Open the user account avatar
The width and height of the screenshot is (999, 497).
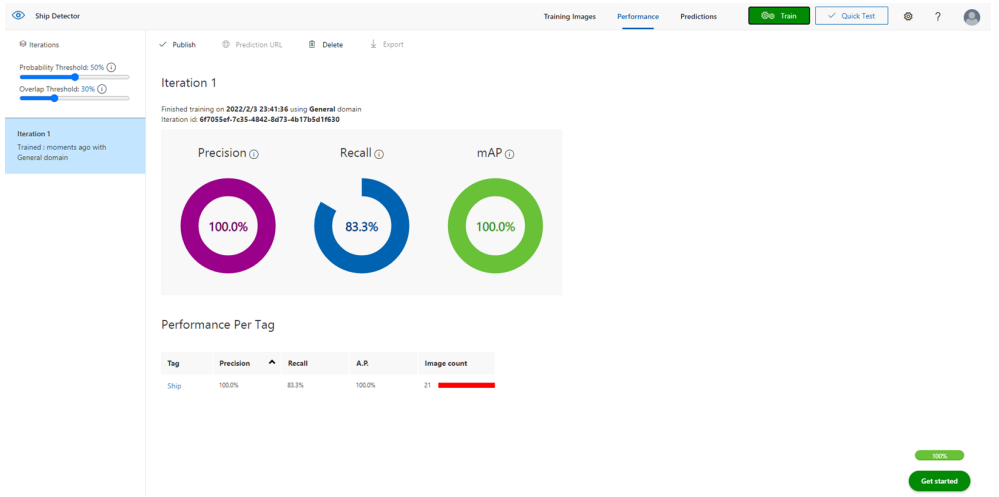[972, 17]
